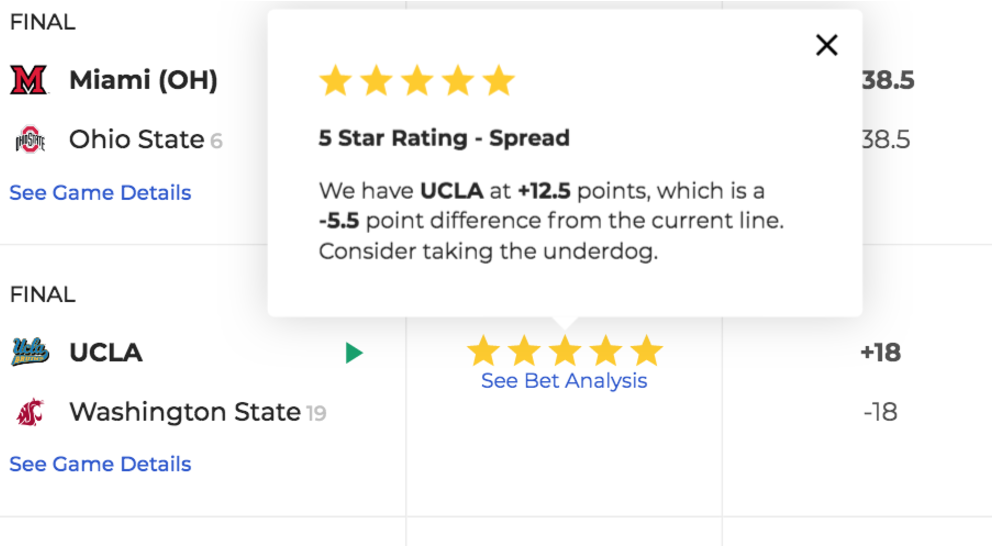Open See Game Details for UCLA game
The height and width of the screenshot is (560, 992).
point(100,464)
